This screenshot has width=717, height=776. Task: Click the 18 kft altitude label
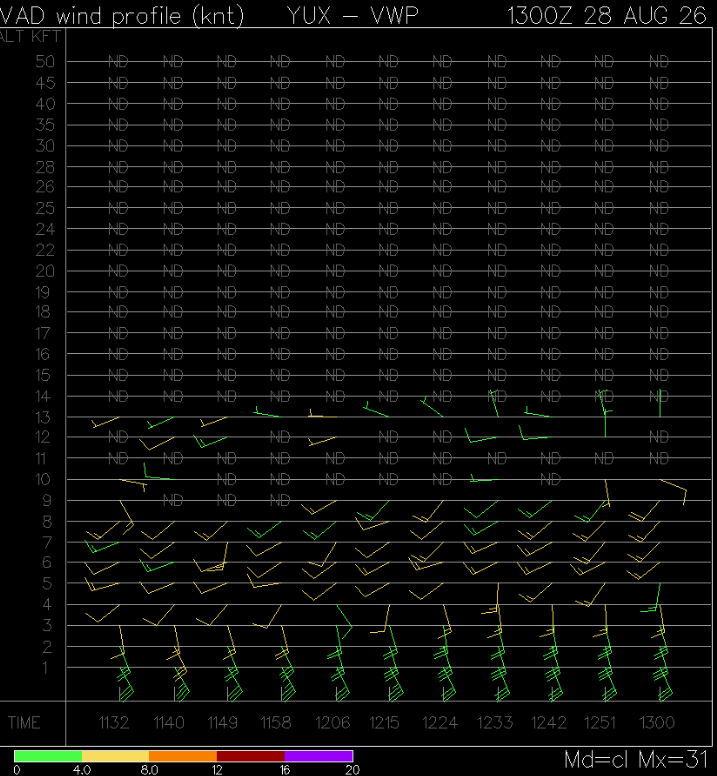point(43,312)
